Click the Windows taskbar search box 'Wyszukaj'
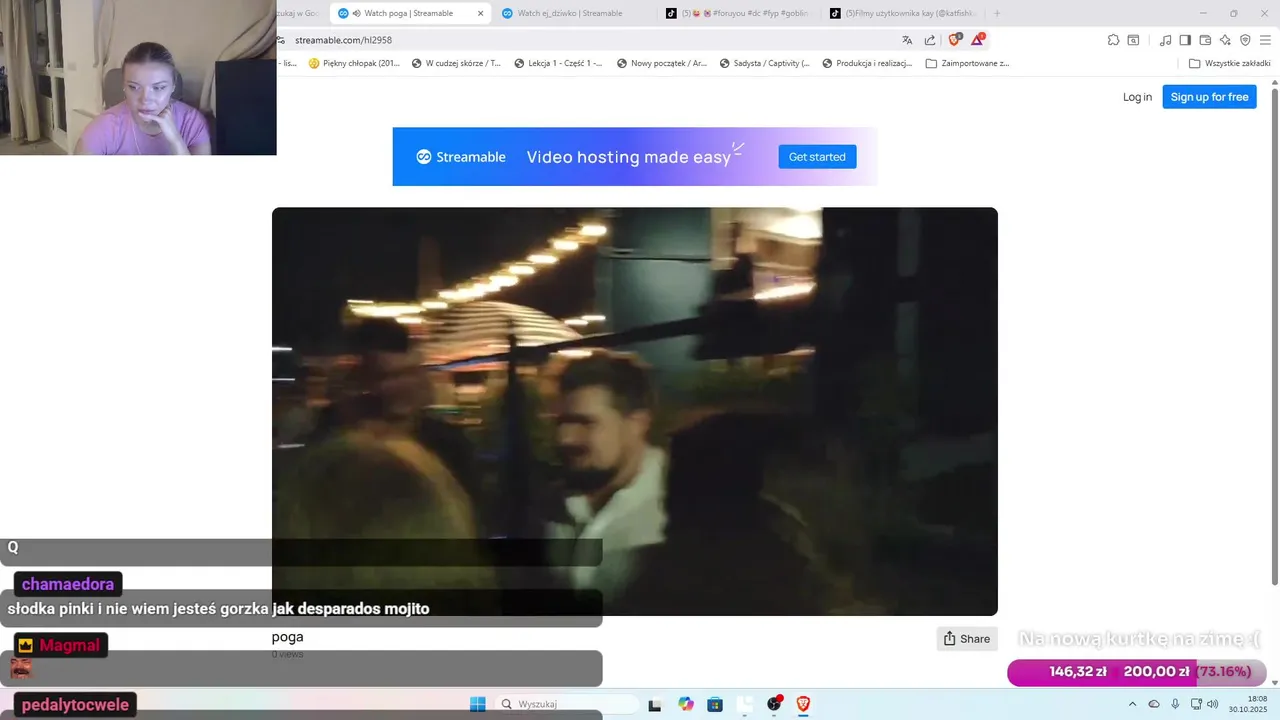This screenshot has height=720, width=1280. point(566,704)
